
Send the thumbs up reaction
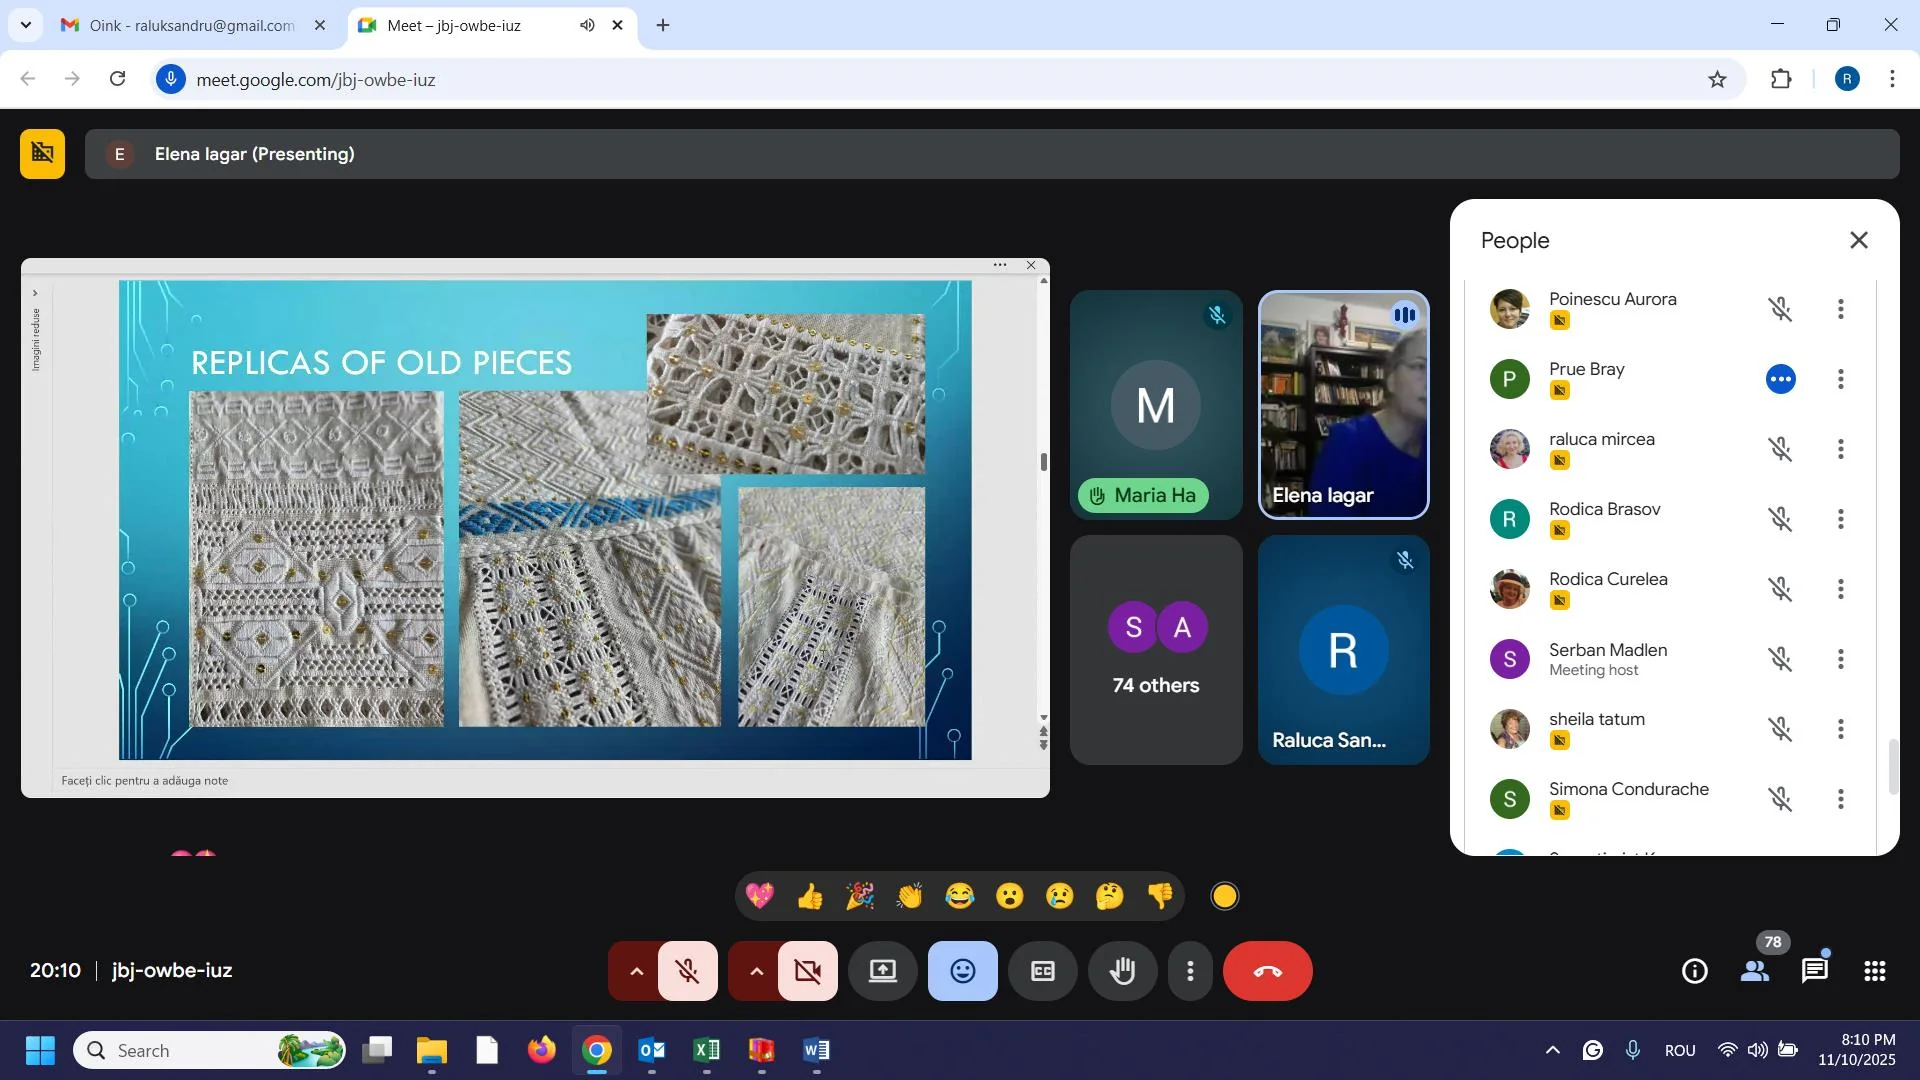[810, 896]
